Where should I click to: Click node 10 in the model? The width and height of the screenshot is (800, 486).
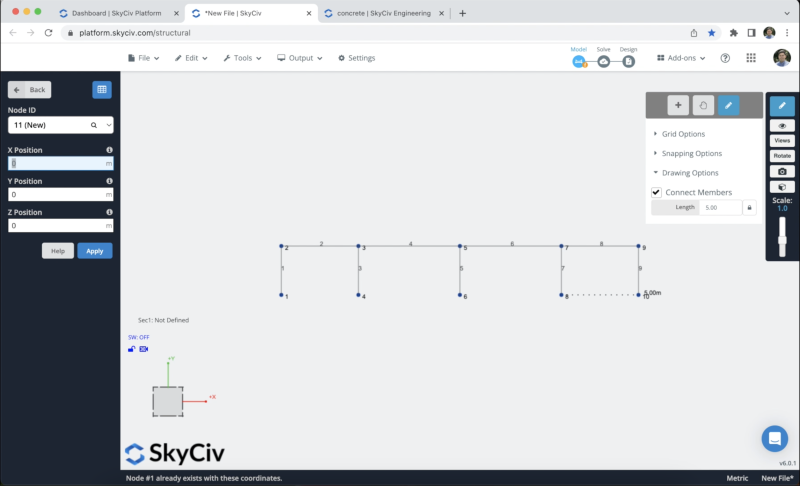point(638,295)
